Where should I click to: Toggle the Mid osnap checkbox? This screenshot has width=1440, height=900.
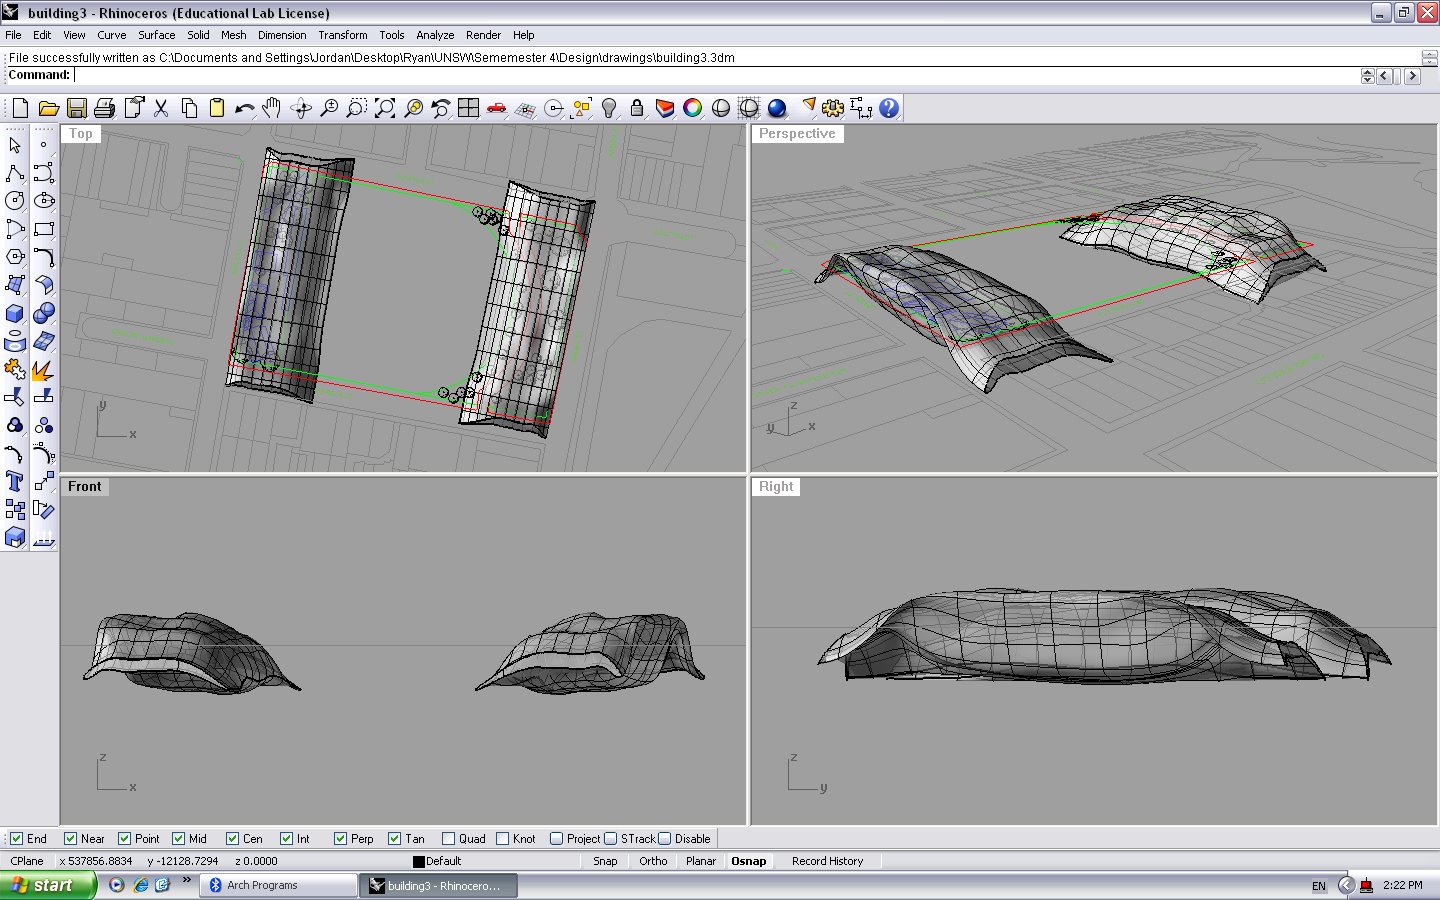[178, 839]
